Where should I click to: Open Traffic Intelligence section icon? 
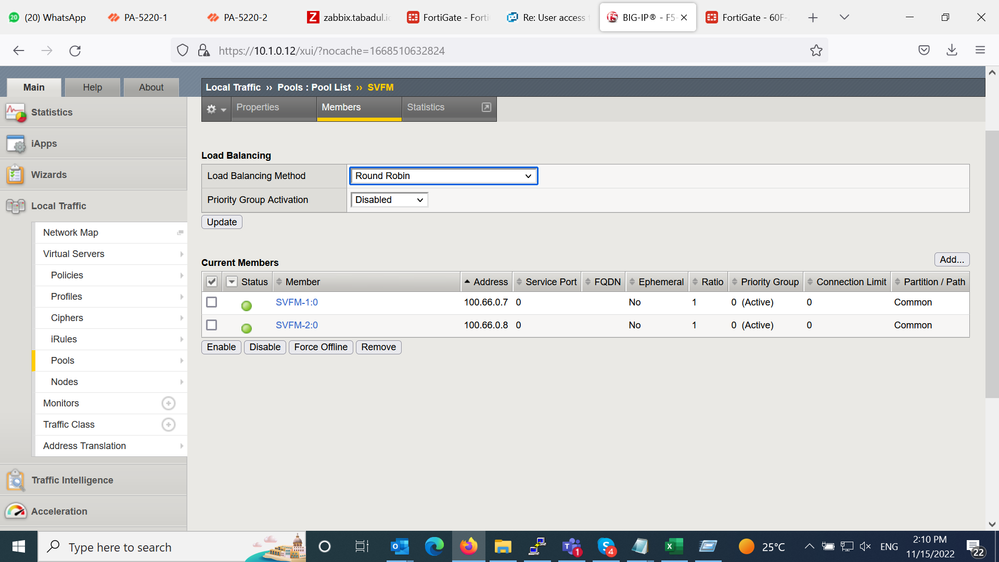[x=15, y=480]
